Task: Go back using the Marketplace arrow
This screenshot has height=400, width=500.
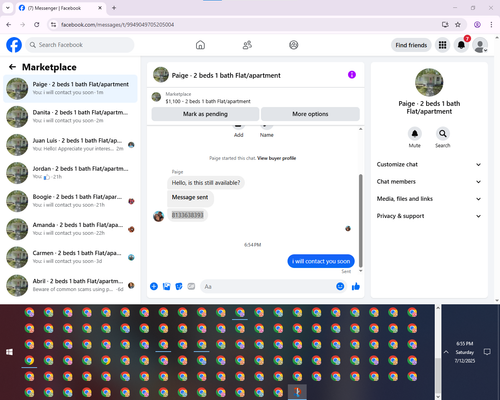Action: [x=12, y=67]
